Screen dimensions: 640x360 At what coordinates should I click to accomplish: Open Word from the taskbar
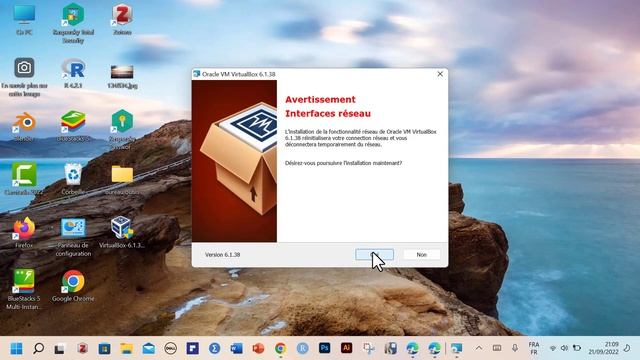[x=236, y=348]
